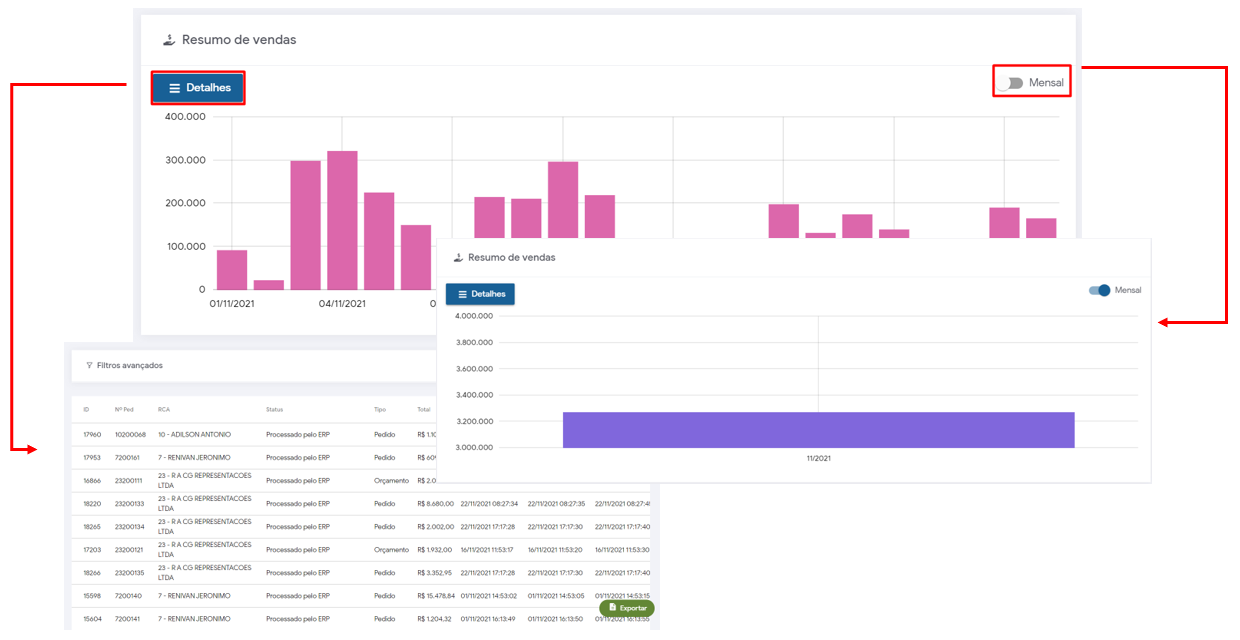Click the Detalhes button in the monthly chart panel
This screenshot has width=1240, height=640.
[480, 294]
